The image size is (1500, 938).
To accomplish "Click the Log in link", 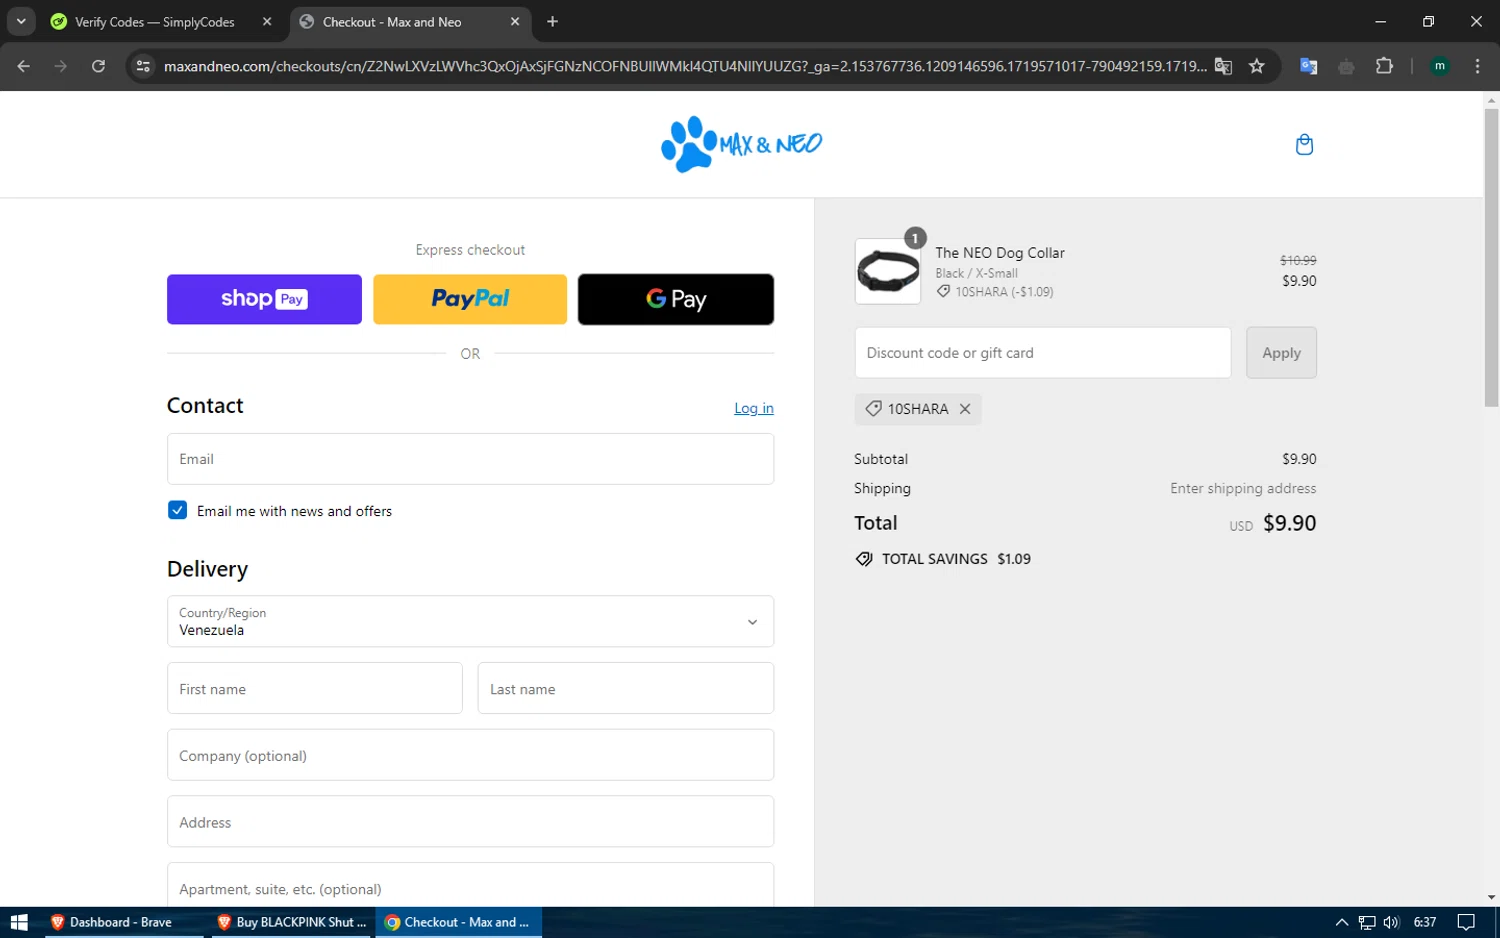I will click(754, 408).
